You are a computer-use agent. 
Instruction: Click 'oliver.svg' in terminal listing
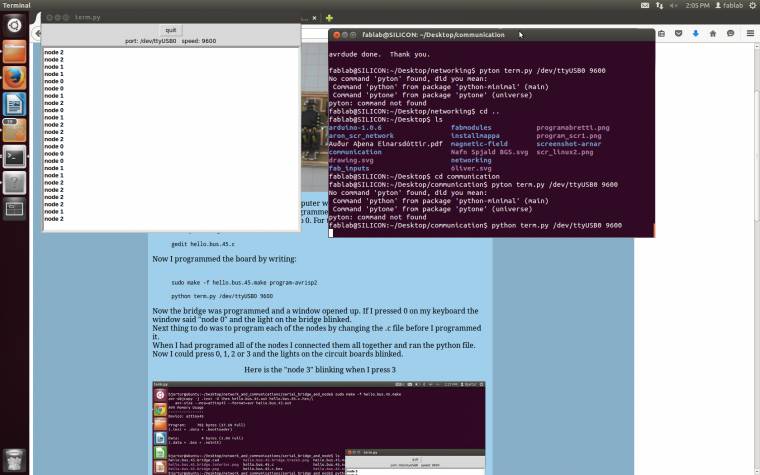click(471, 168)
